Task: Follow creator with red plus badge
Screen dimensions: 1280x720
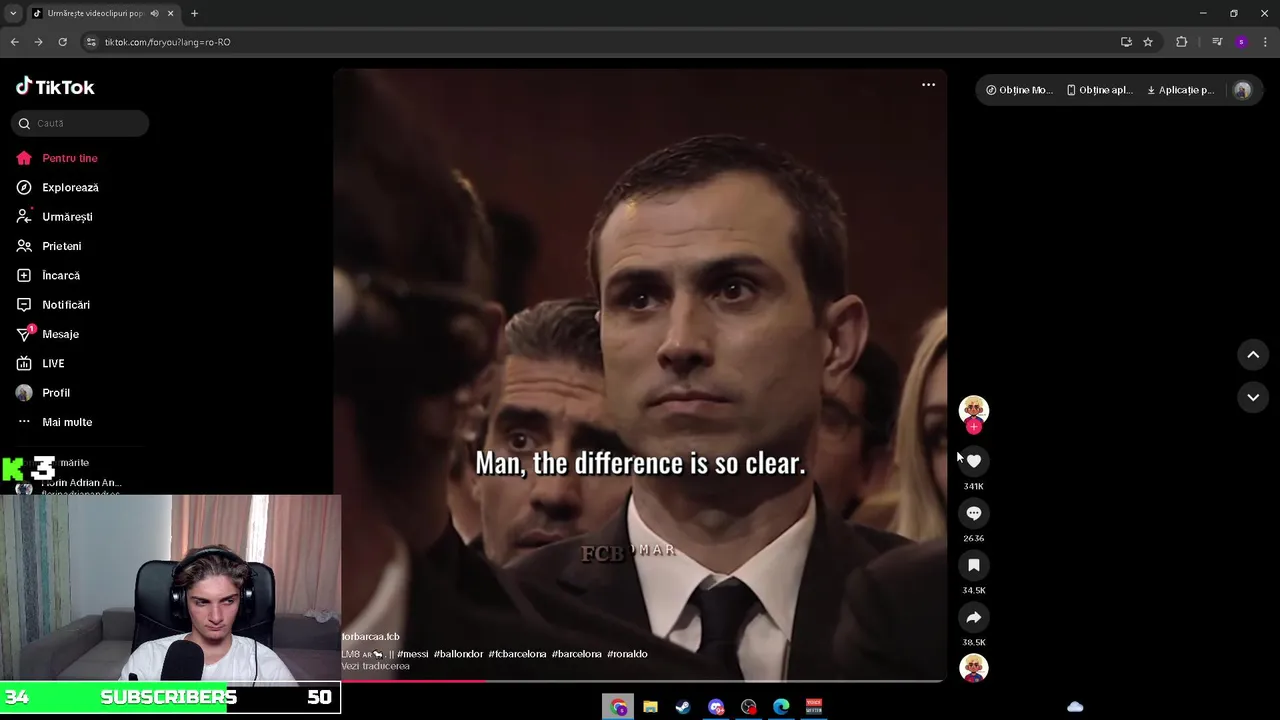Action: point(973,427)
